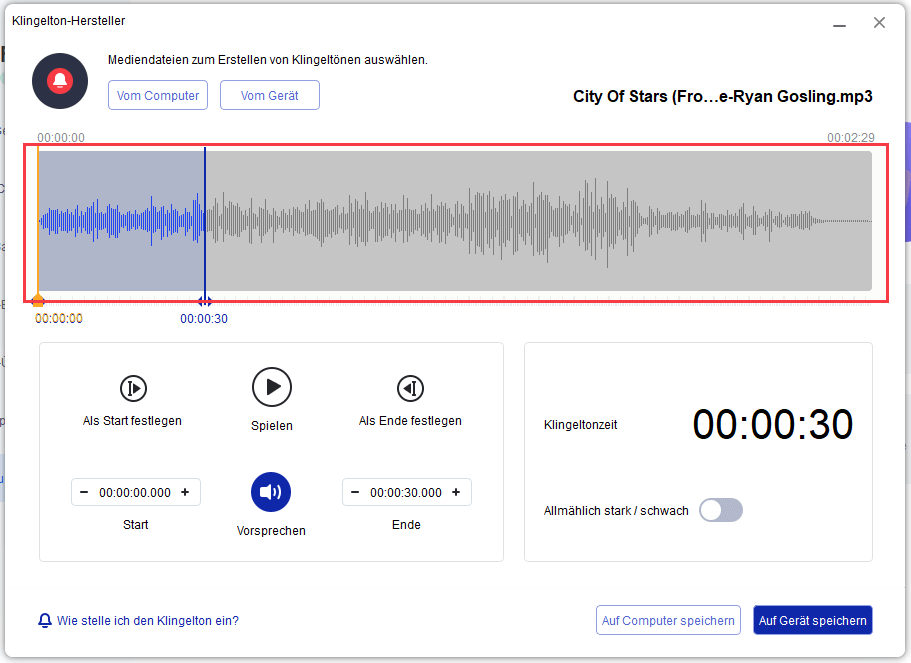Decrease Ende time with minus button

(355, 492)
